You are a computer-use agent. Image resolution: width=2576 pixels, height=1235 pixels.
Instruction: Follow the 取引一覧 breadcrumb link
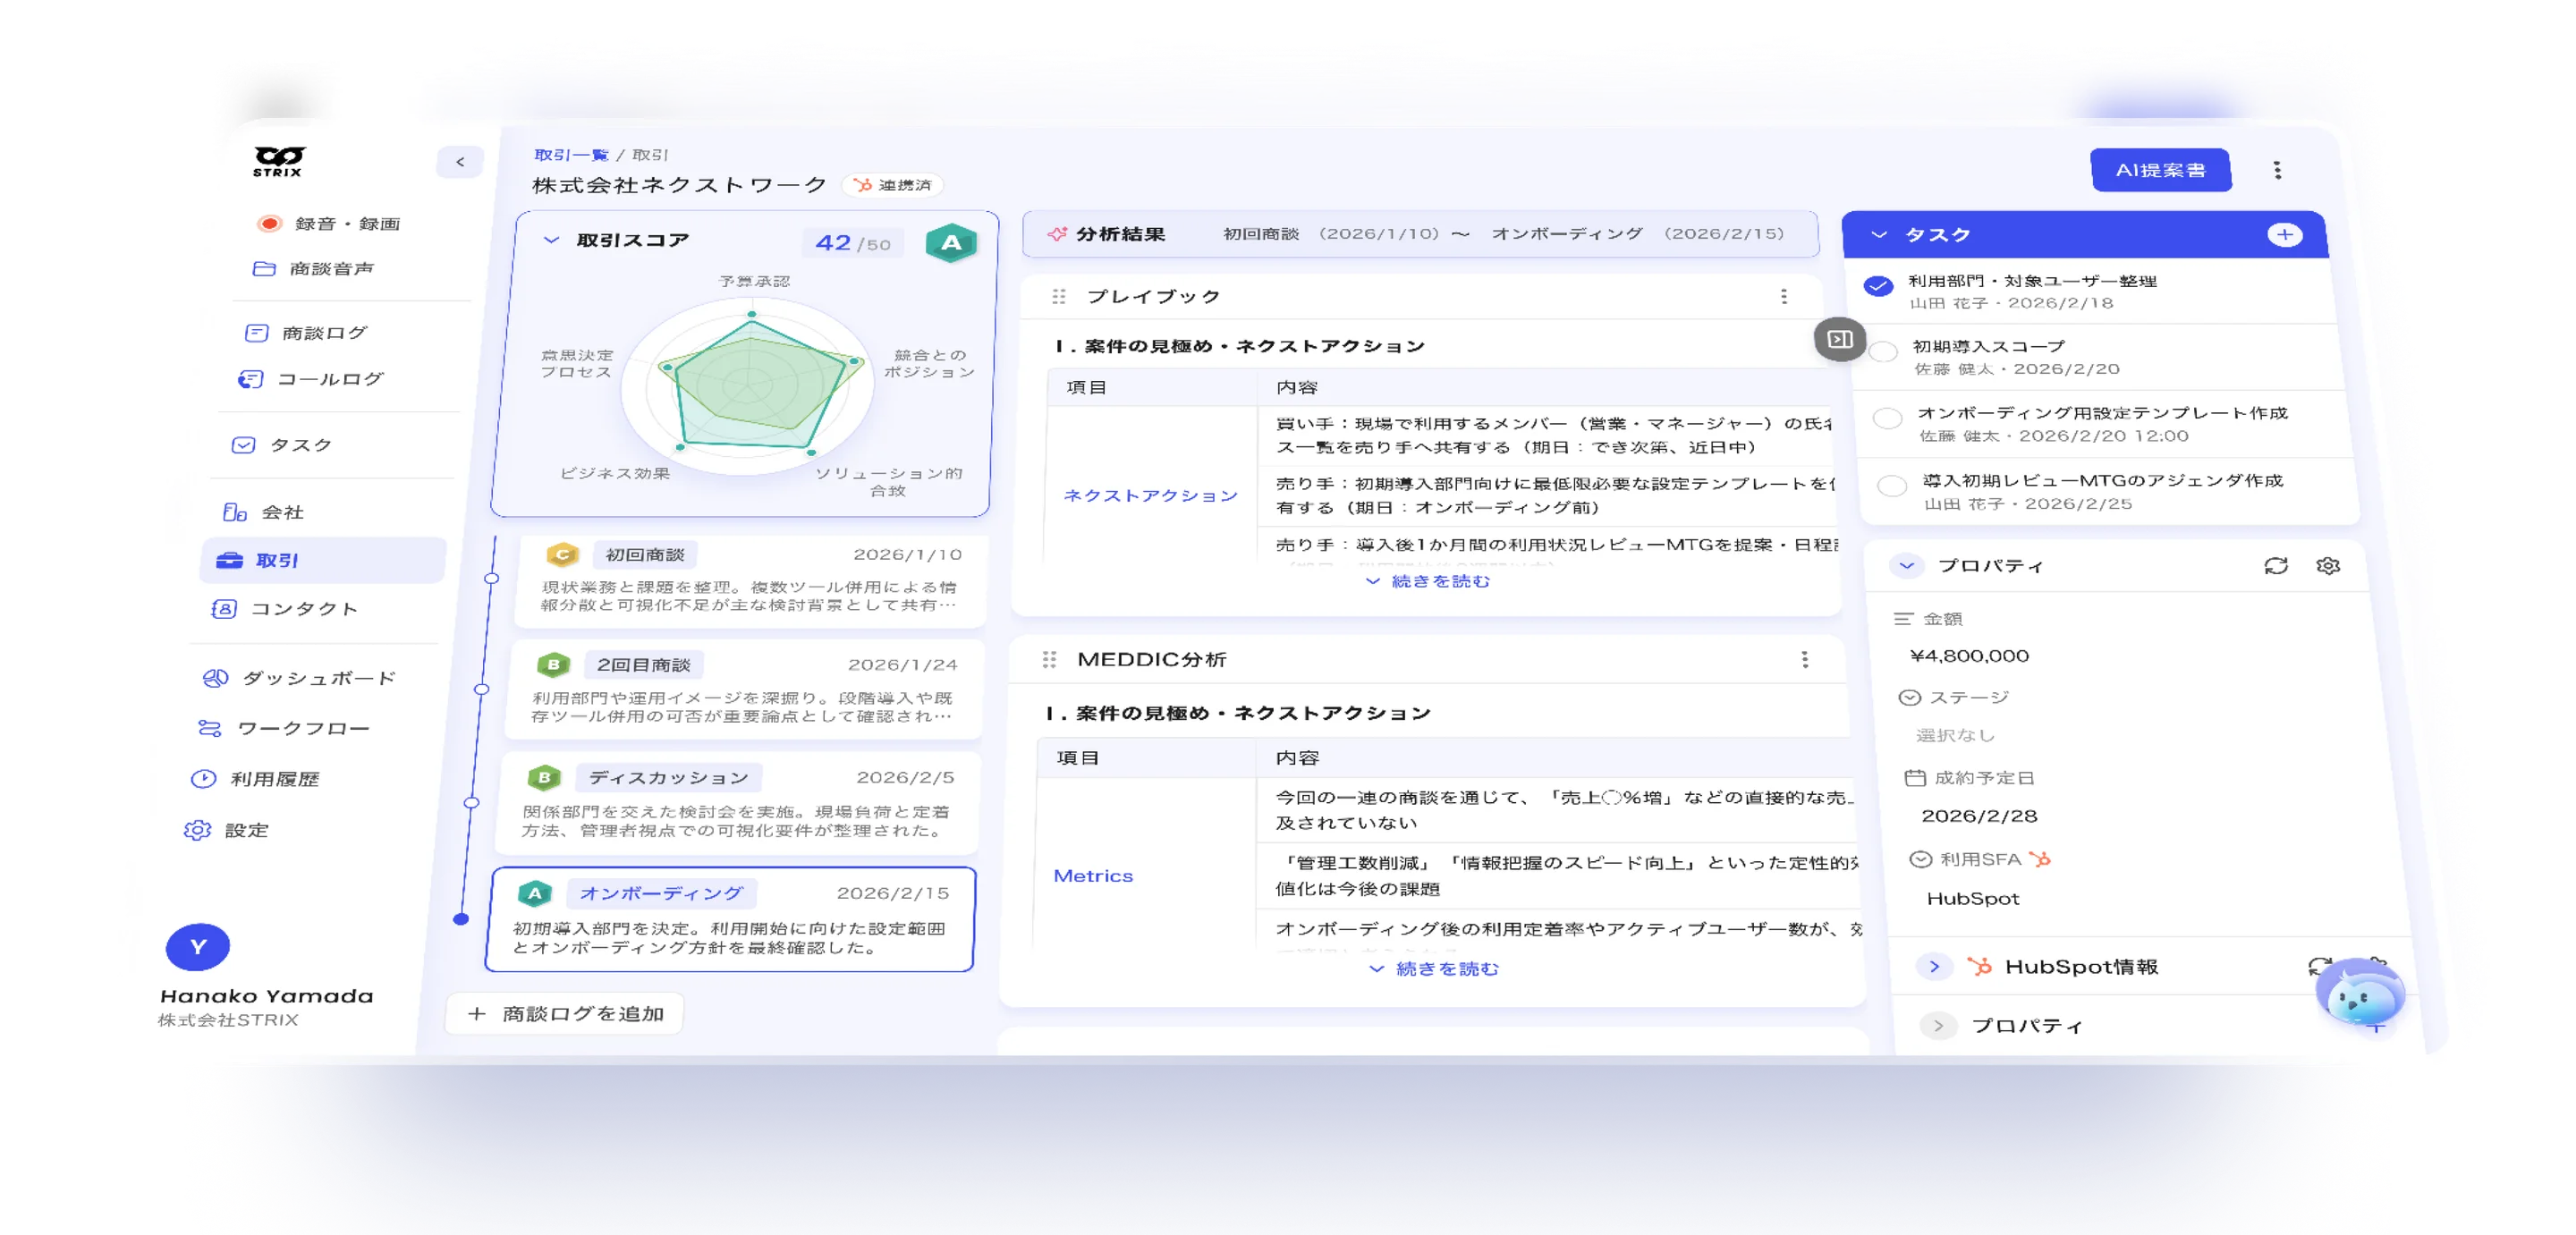(571, 155)
